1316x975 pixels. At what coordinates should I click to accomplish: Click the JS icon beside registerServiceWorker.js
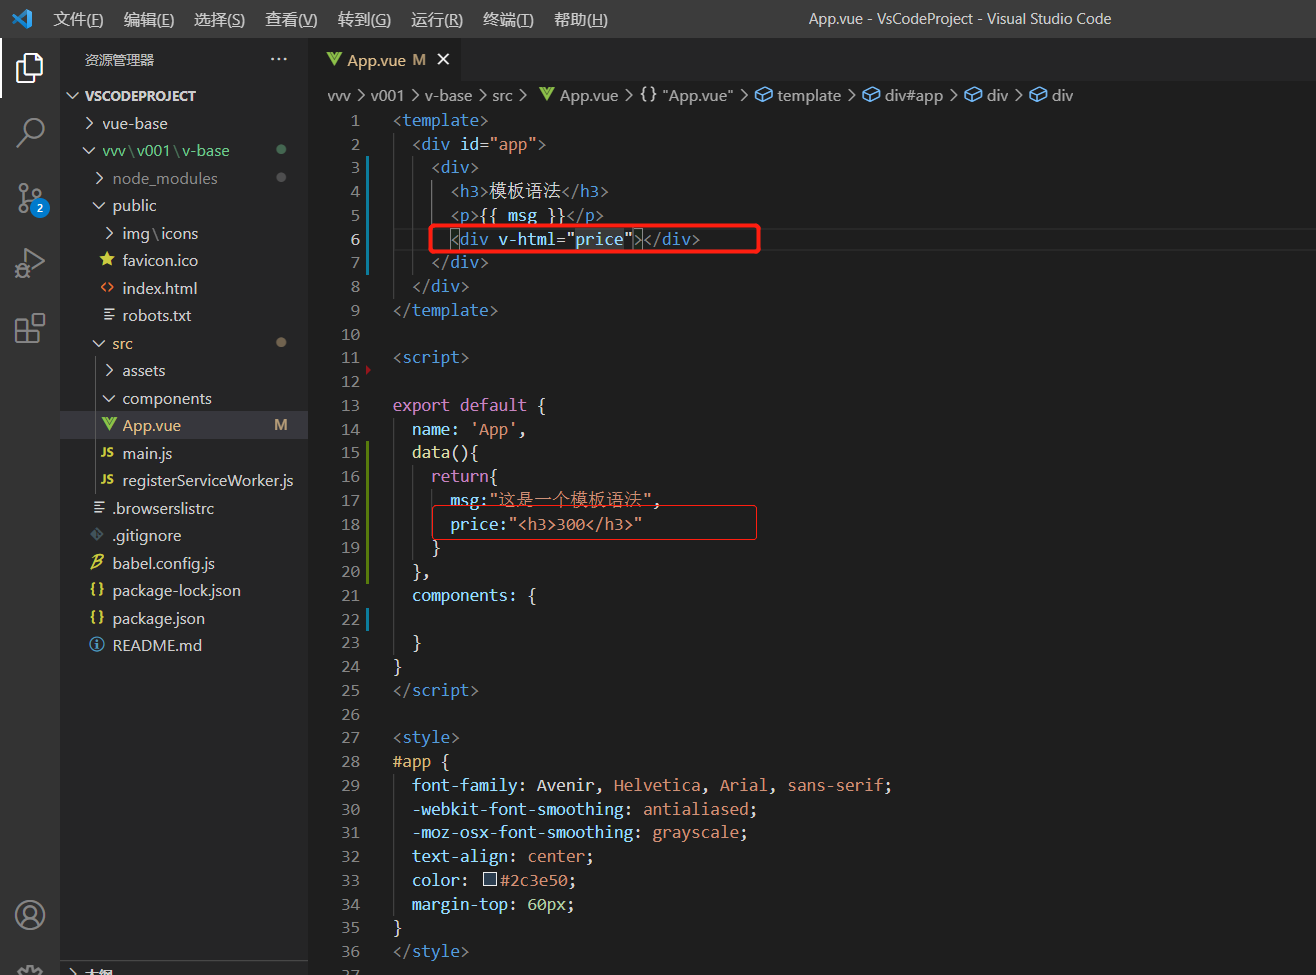pos(107,480)
